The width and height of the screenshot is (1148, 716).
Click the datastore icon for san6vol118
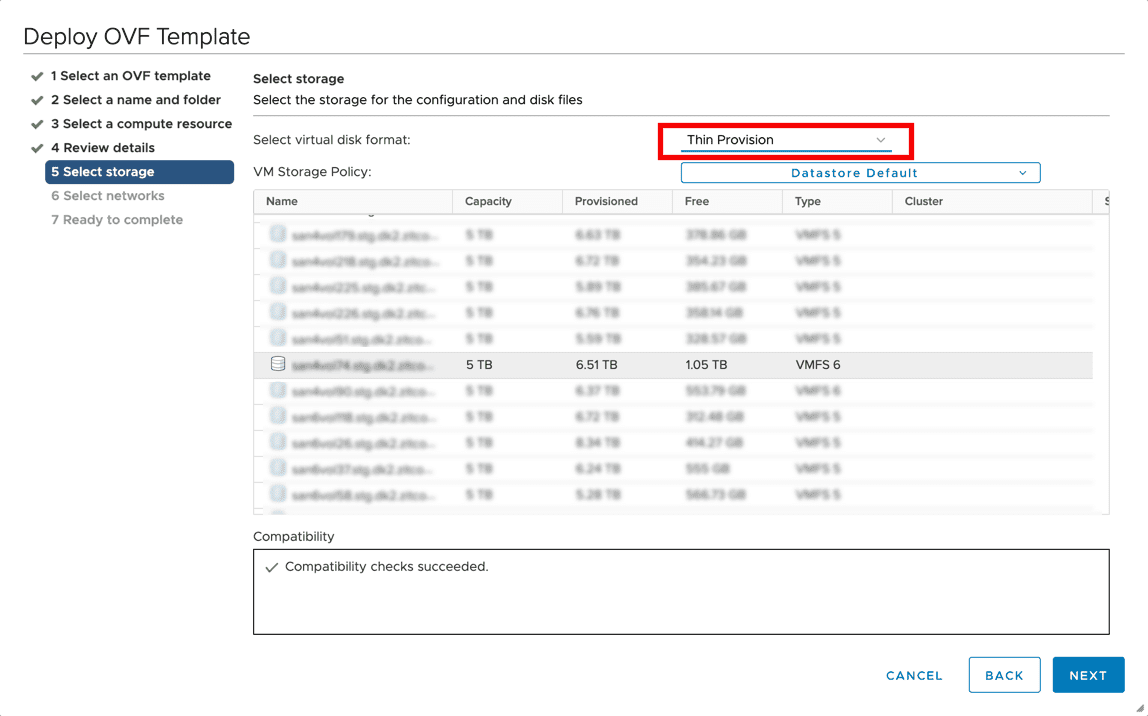click(x=278, y=417)
